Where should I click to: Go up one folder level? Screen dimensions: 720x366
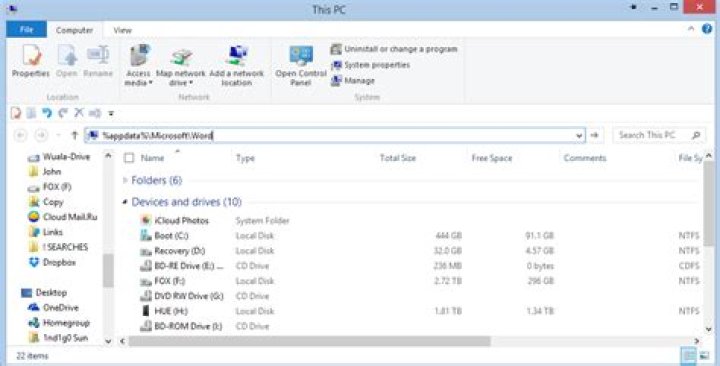pyautogui.click(x=74, y=135)
